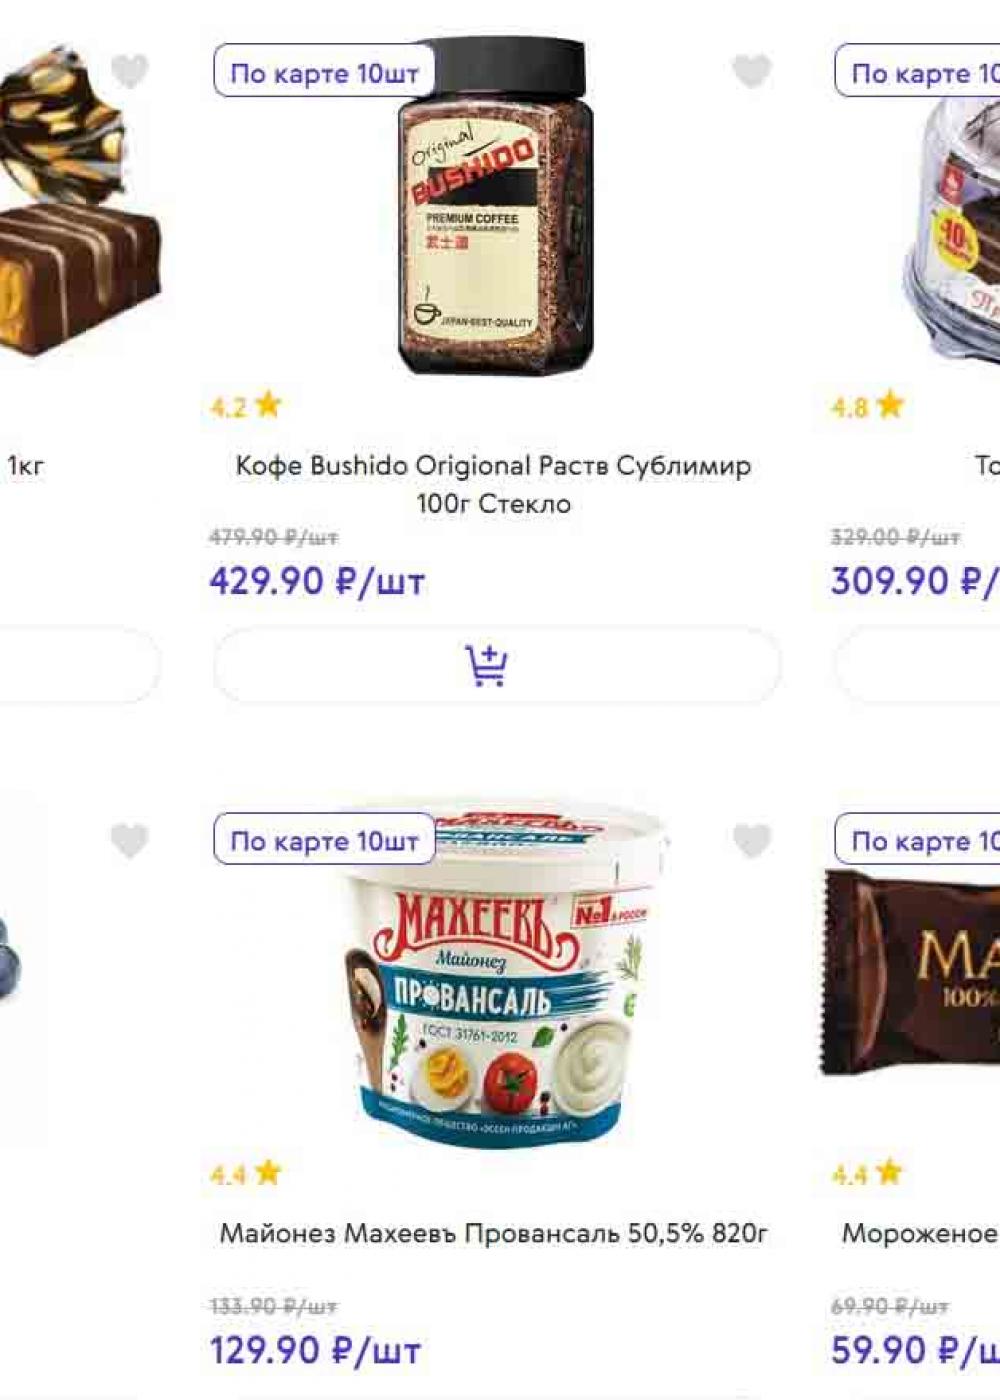Image resolution: width=1000 pixels, height=1400 pixels.
Task: Toggle favorite heart on chocolate candy item
Action: [129, 71]
